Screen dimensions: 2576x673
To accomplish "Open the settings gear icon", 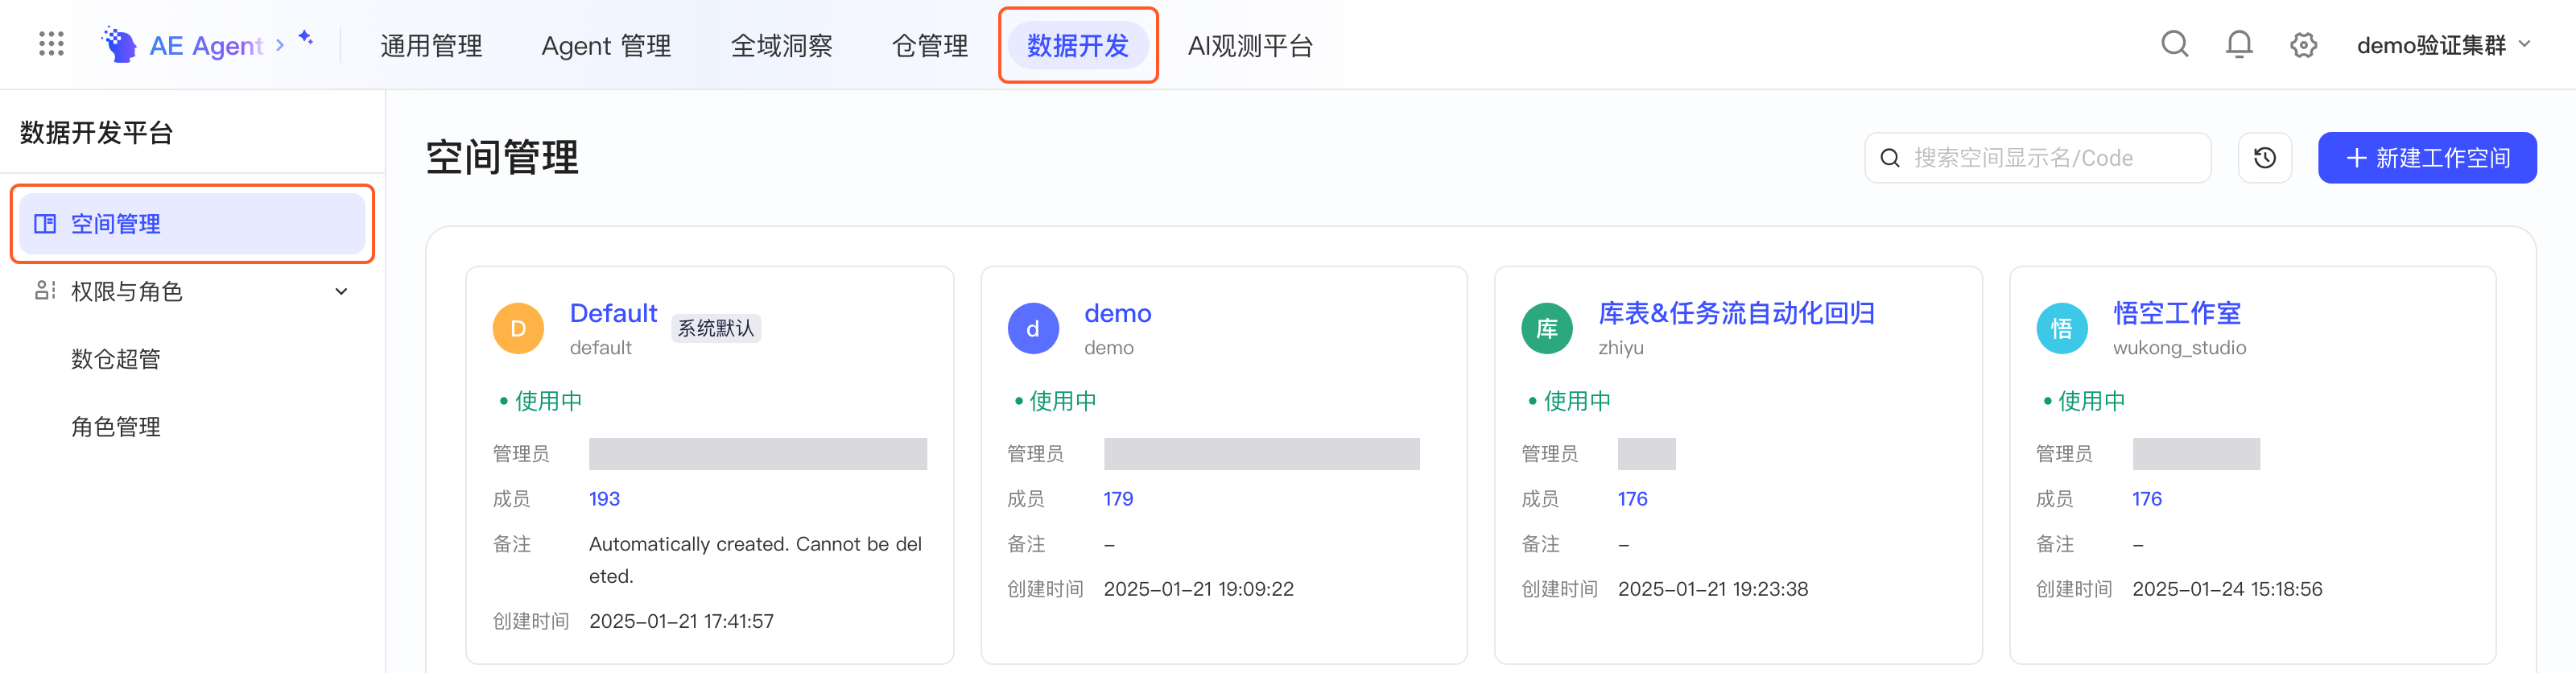I will tap(2303, 45).
